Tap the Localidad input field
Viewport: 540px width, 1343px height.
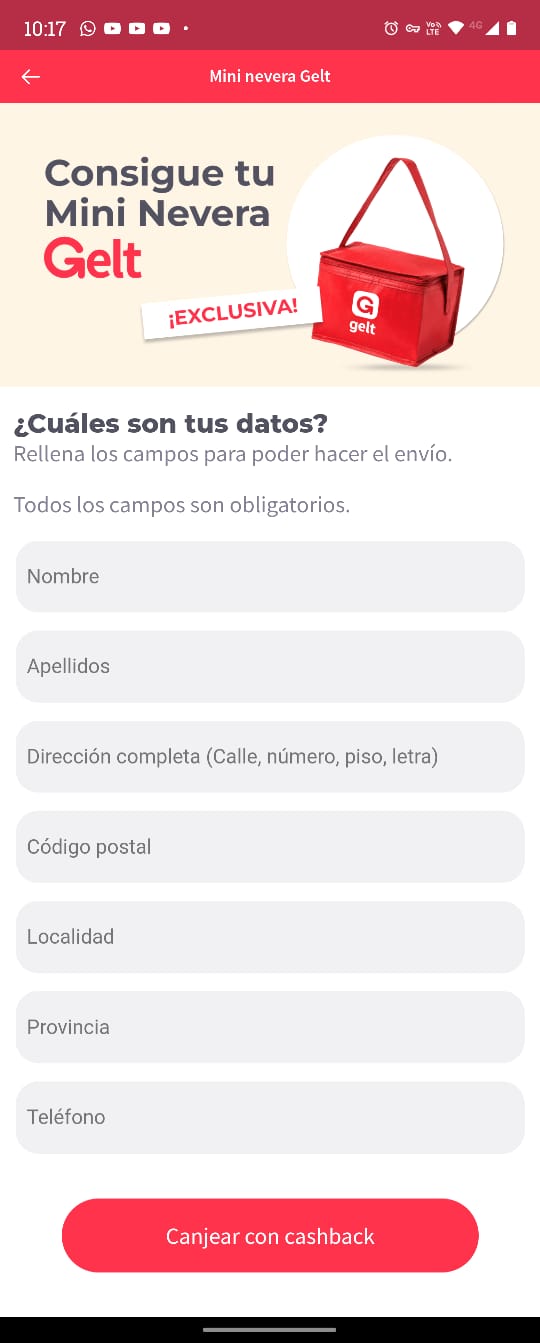point(270,937)
